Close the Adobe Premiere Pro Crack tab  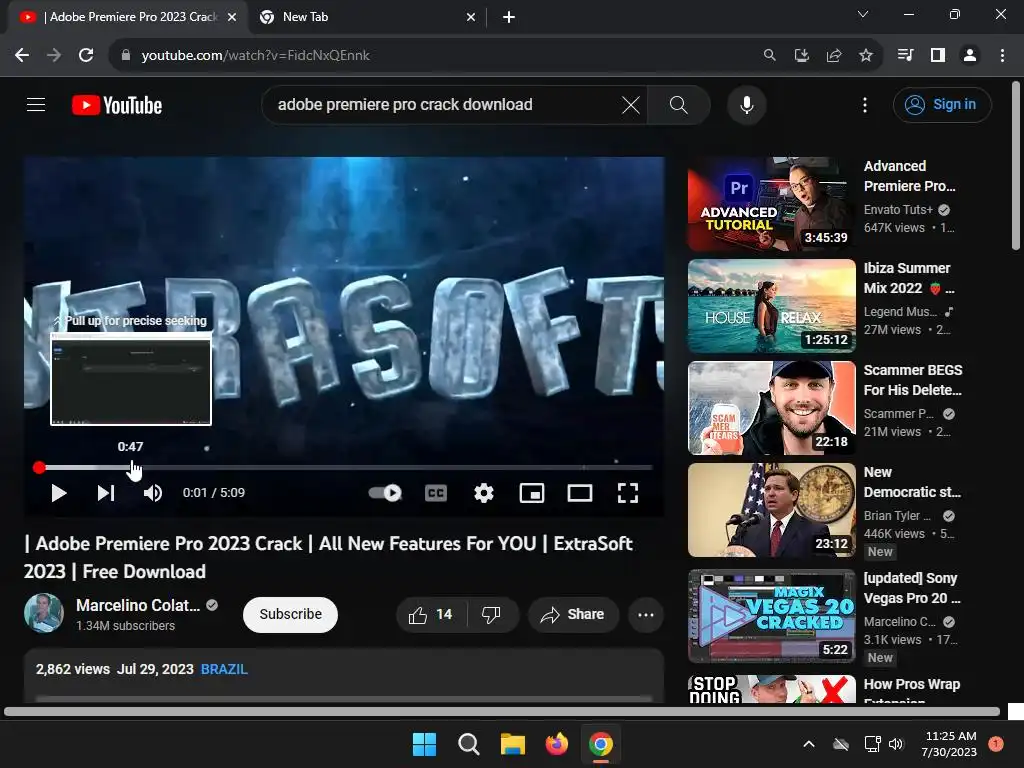click(232, 18)
